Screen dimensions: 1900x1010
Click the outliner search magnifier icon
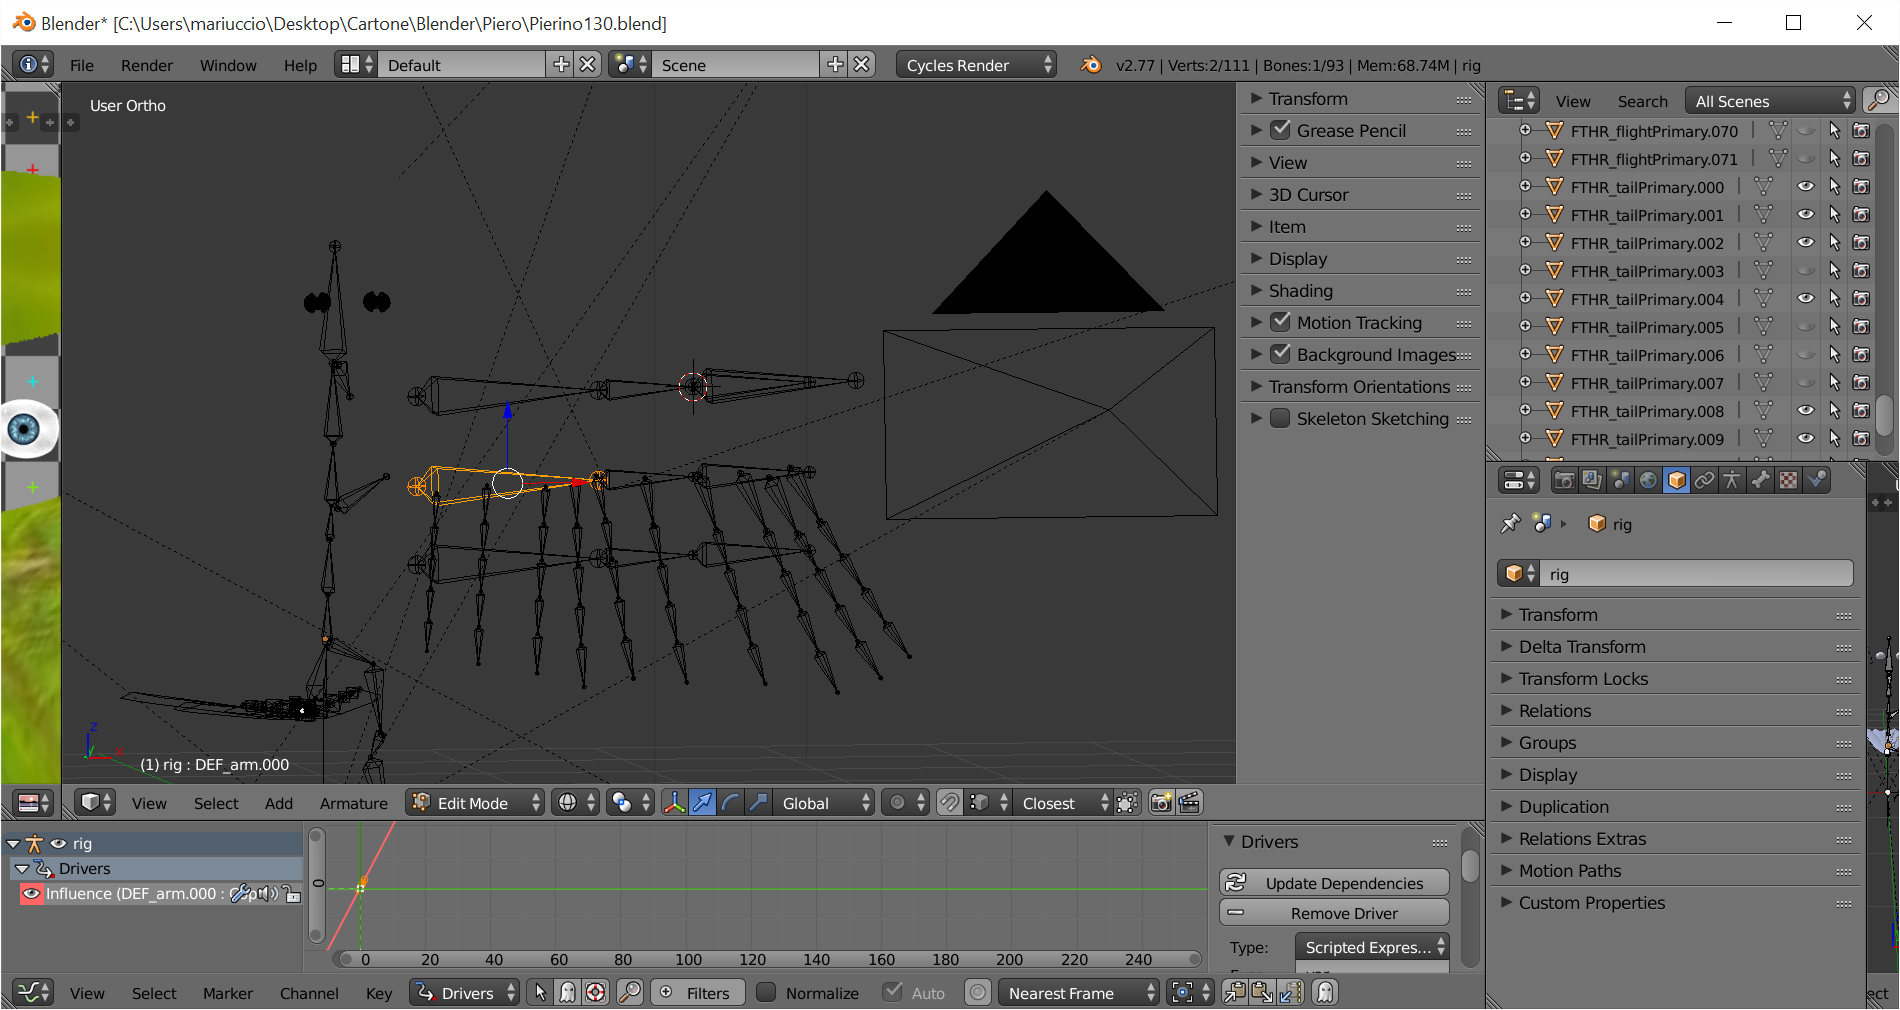[x=1879, y=100]
